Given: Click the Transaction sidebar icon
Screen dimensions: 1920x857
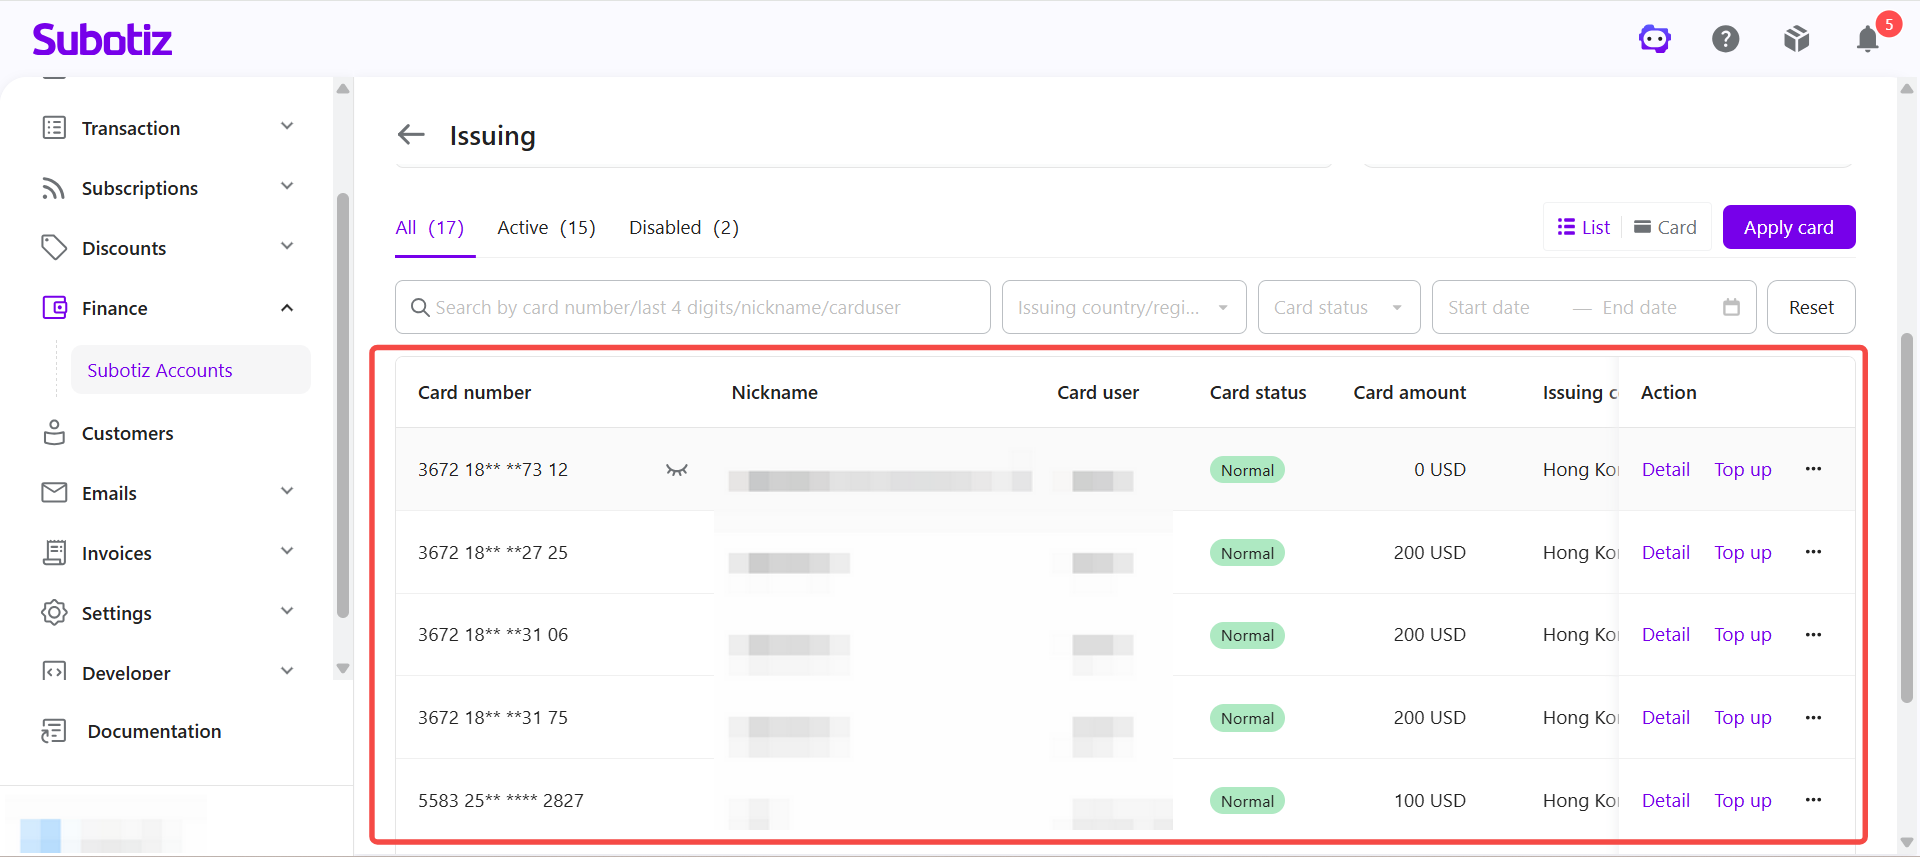Looking at the screenshot, I should coord(54,128).
